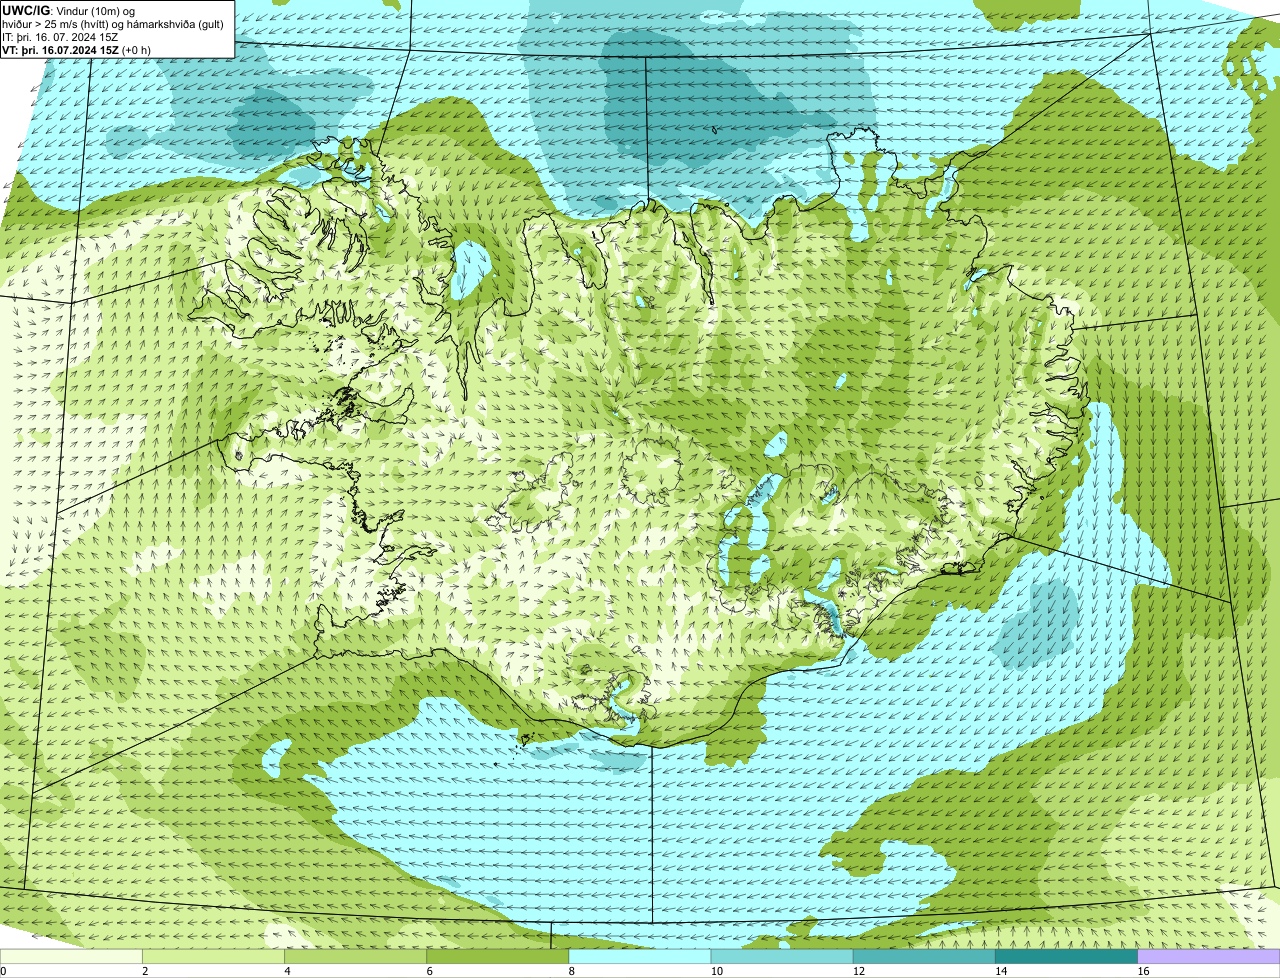Click the legend scale label '2'
1280x978 pixels.
(145, 971)
